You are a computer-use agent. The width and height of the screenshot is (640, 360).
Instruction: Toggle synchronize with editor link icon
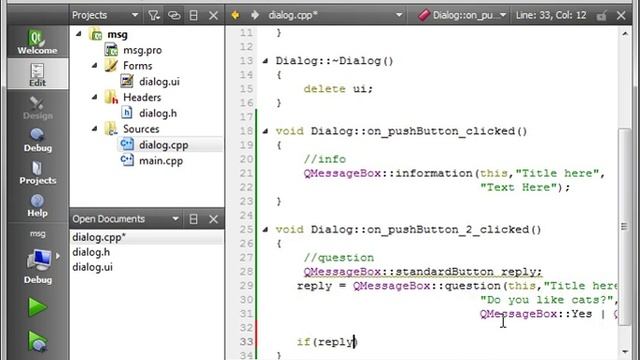174,16
